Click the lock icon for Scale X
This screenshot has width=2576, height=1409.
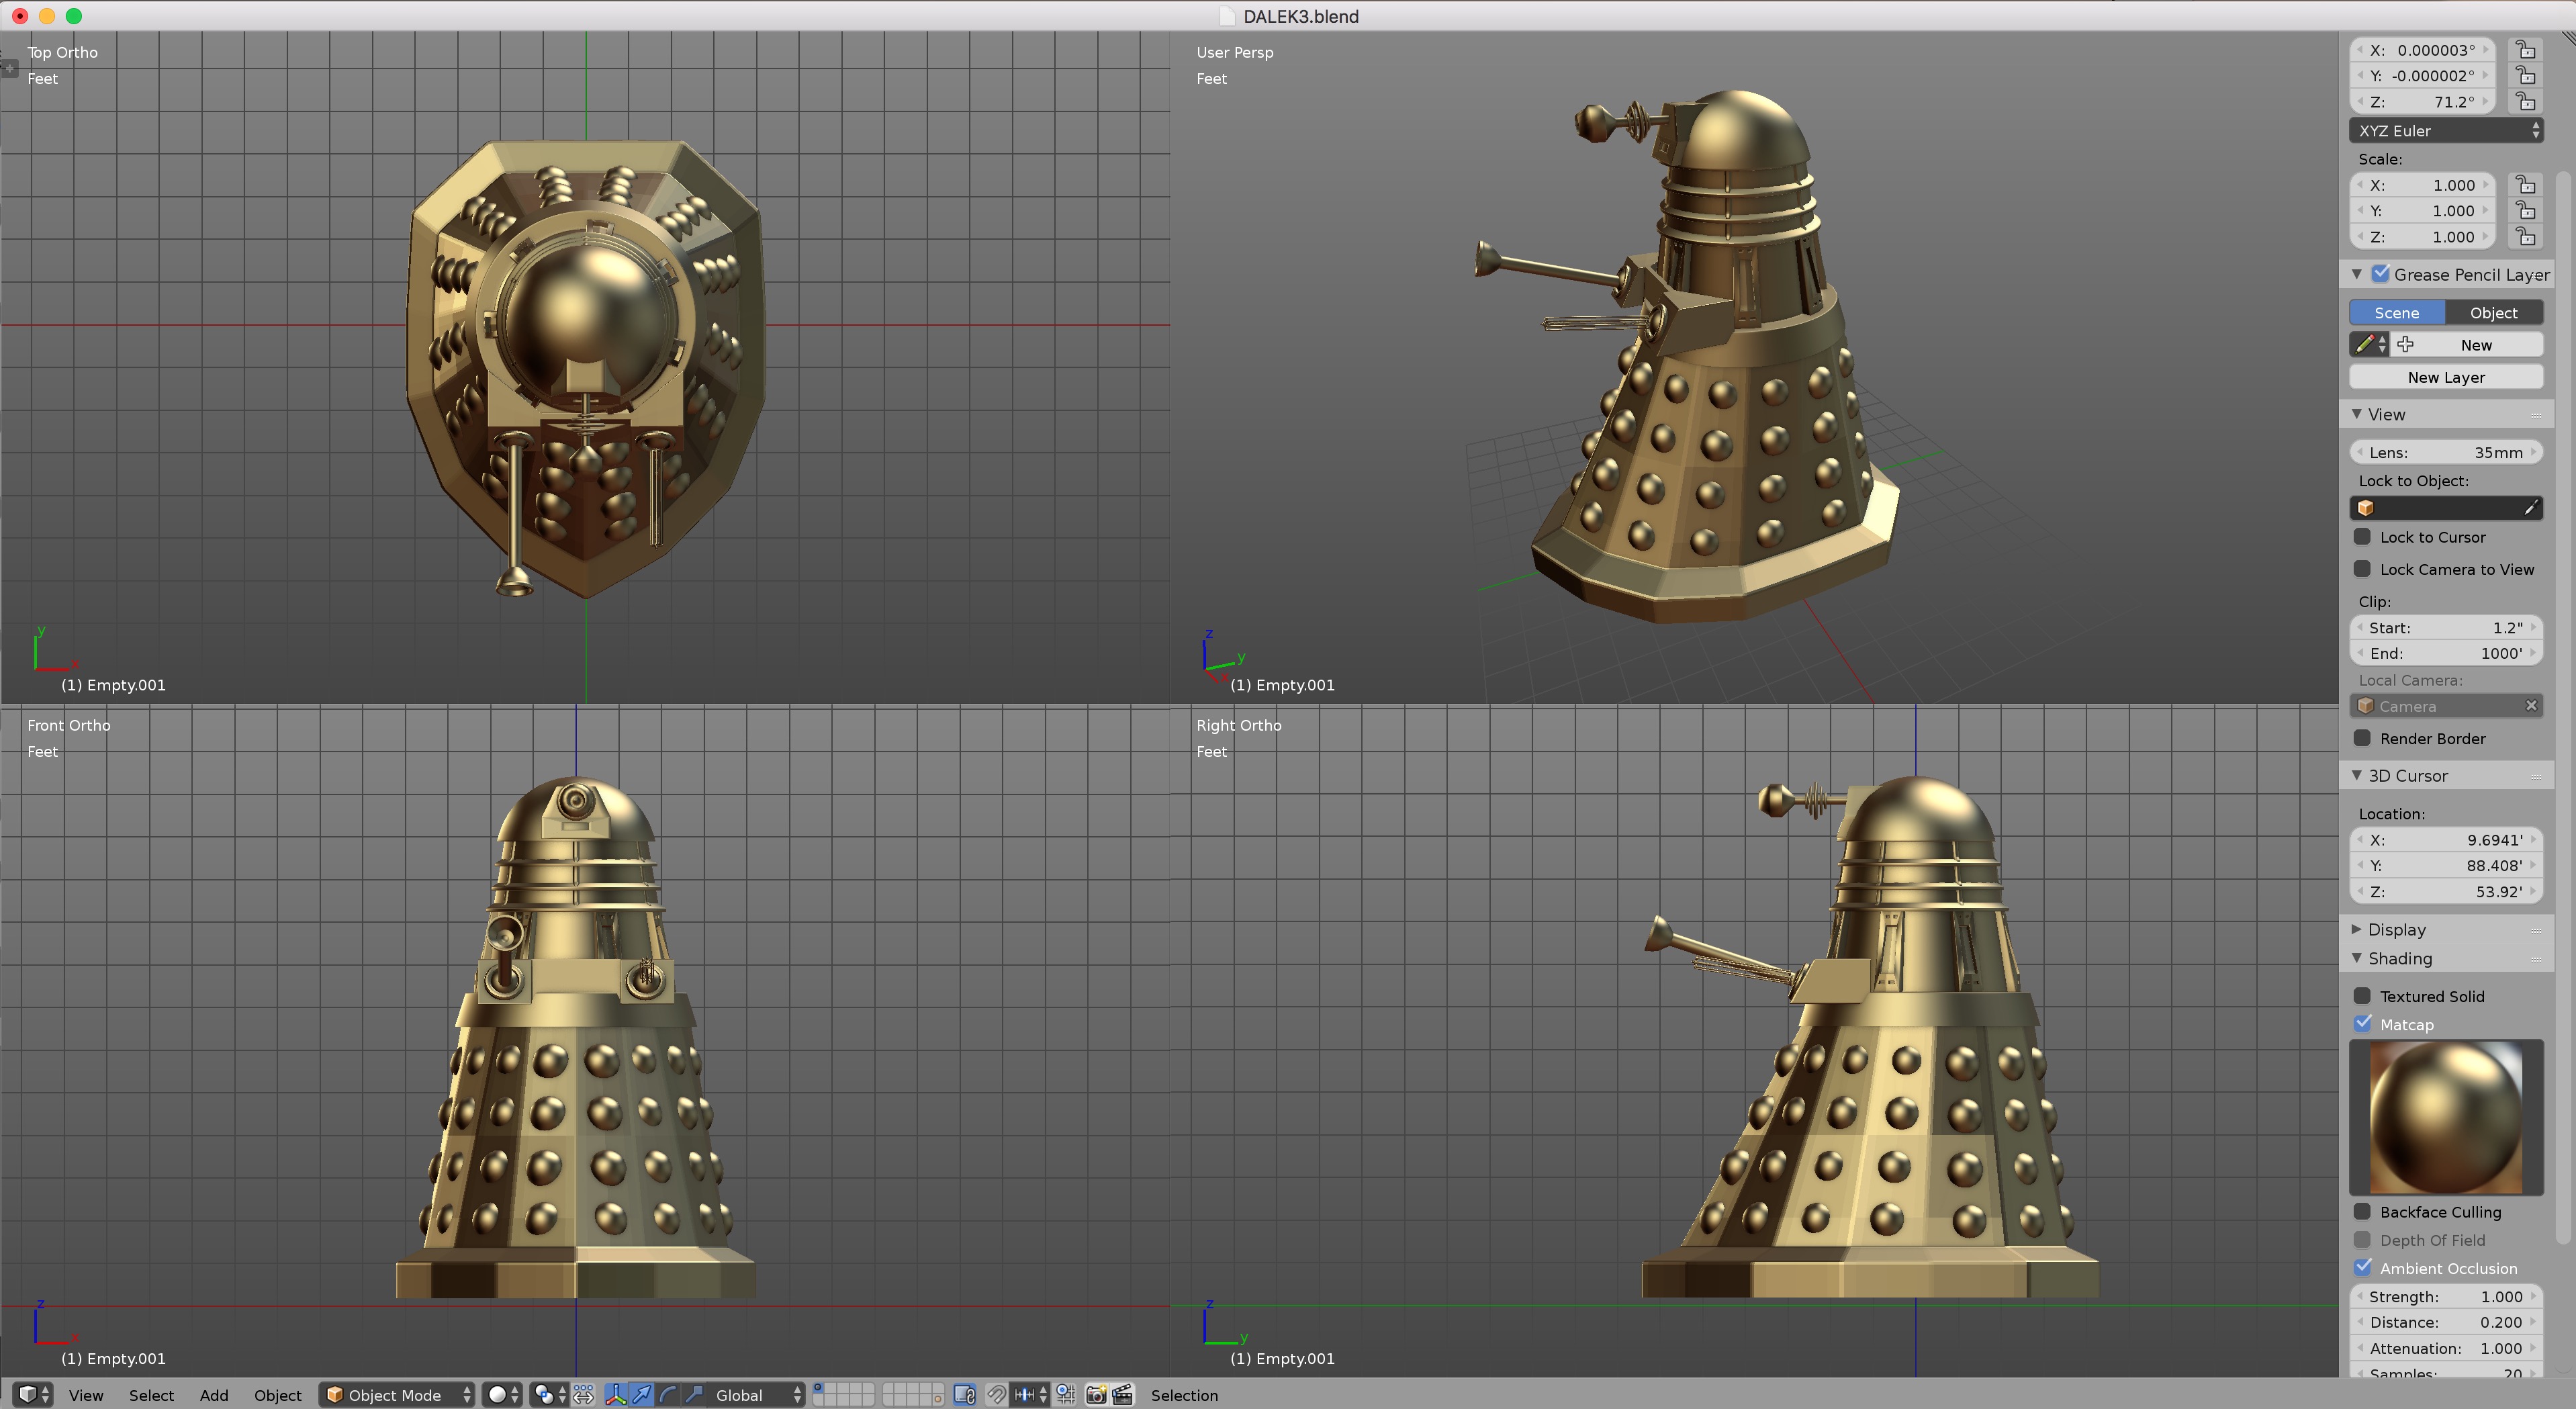pos(2526,185)
